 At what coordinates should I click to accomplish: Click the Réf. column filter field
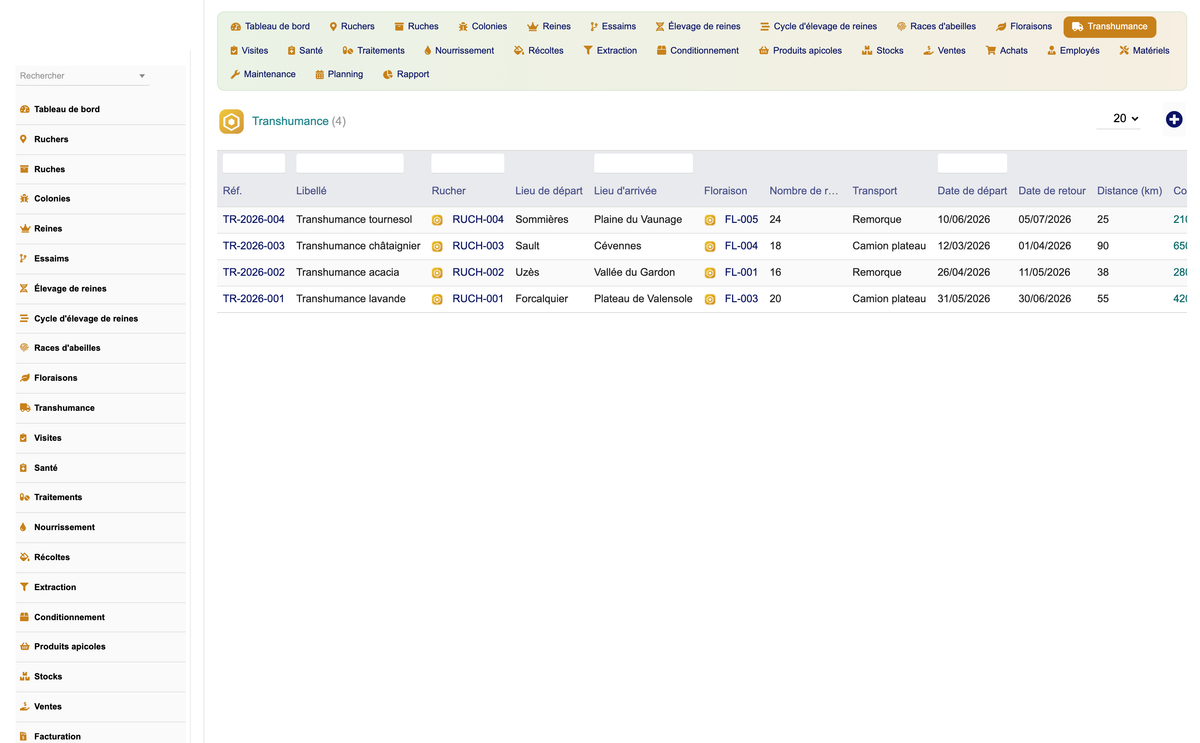(x=254, y=163)
